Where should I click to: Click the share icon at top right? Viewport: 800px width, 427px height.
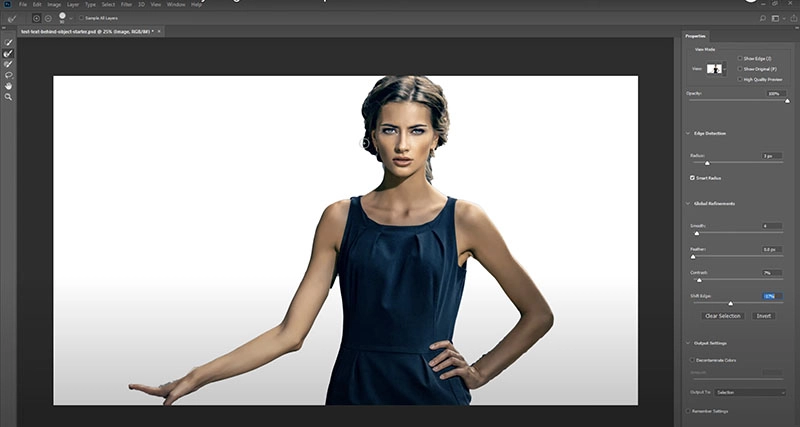pos(794,18)
